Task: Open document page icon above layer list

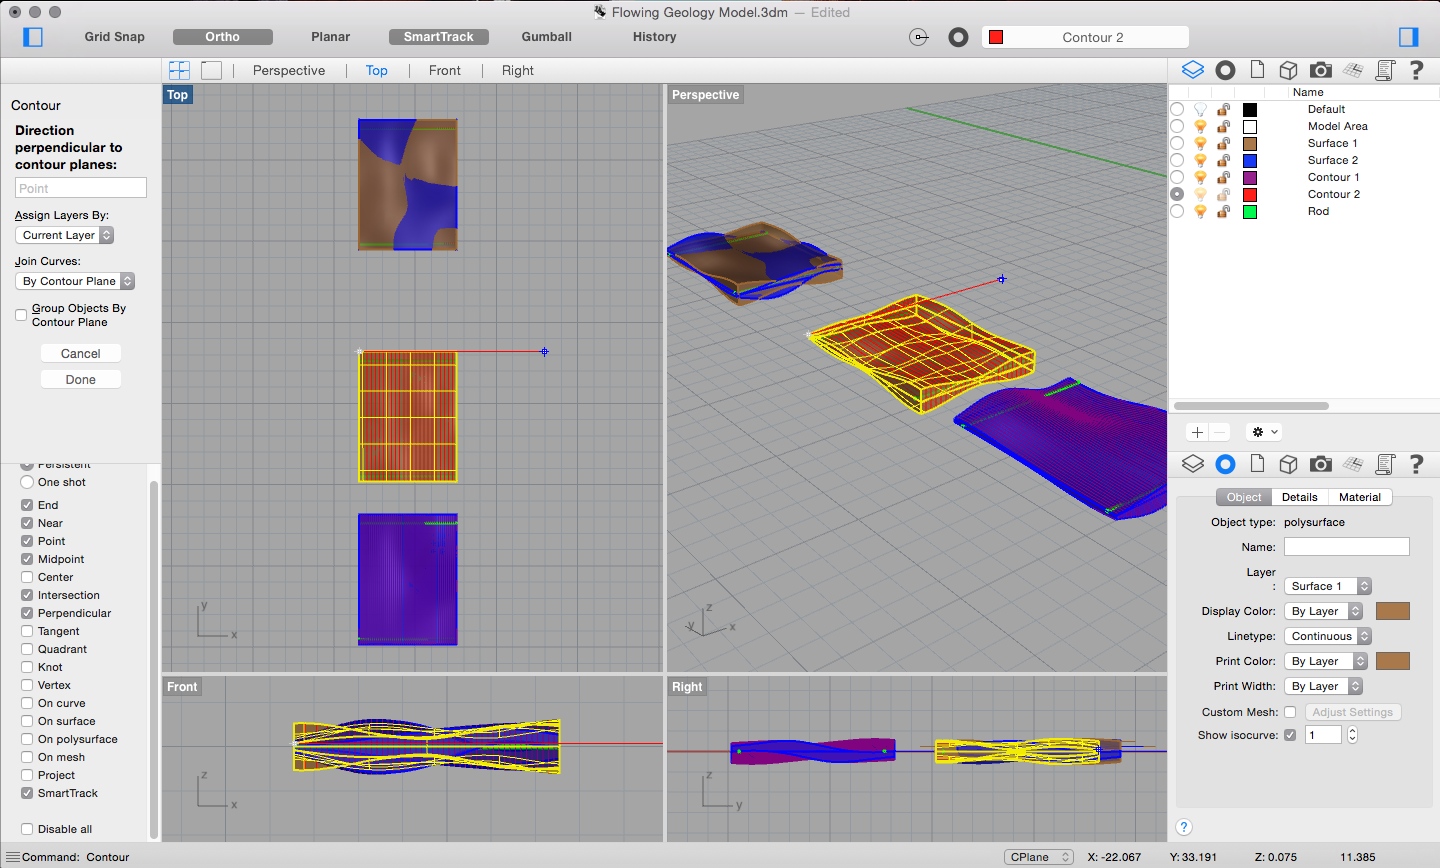Action: (1257, 70)
